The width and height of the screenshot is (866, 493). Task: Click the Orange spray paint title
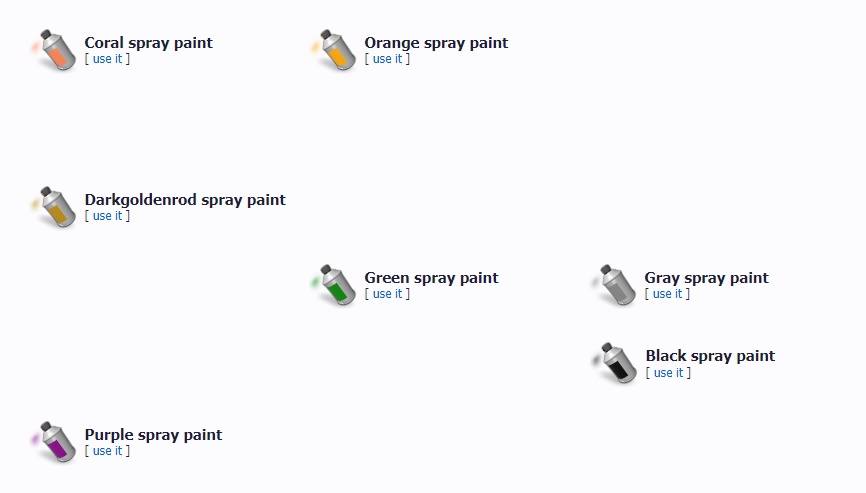(x=436, y=43)
